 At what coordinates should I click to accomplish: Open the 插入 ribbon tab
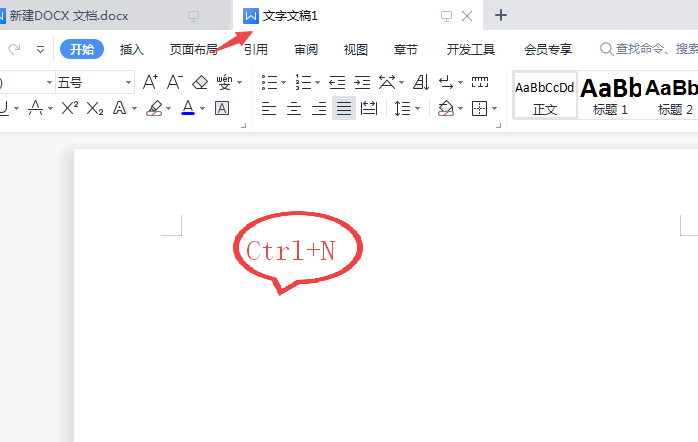[131, 49]
